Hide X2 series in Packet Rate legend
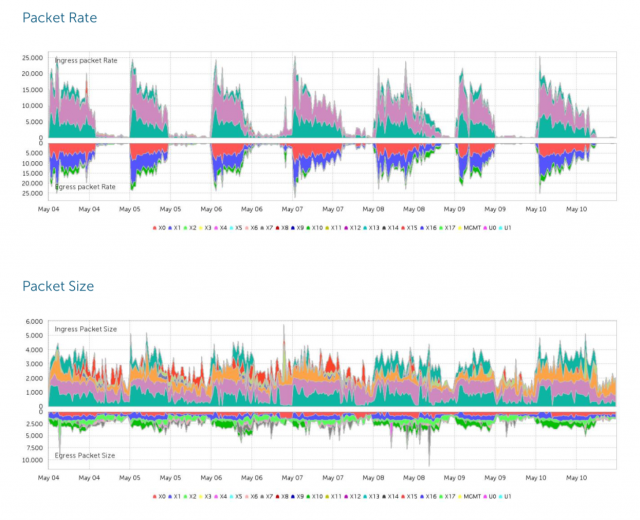The image size is (640, 520). 190,228
